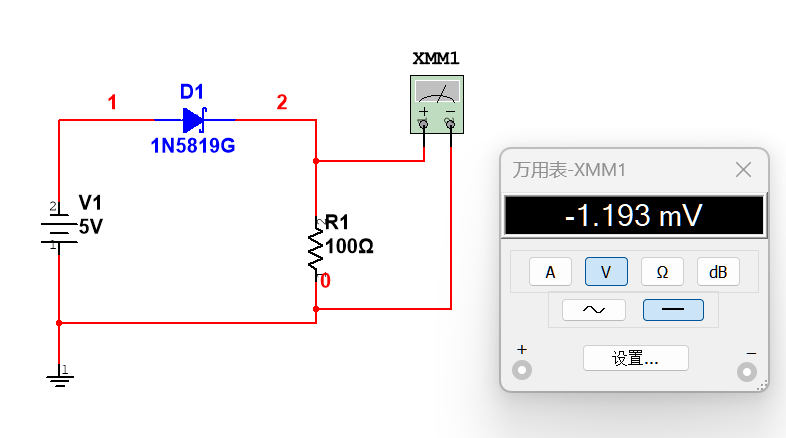Select the ground symbol
The height and width of the screenshot is (438, 786).
60,376
